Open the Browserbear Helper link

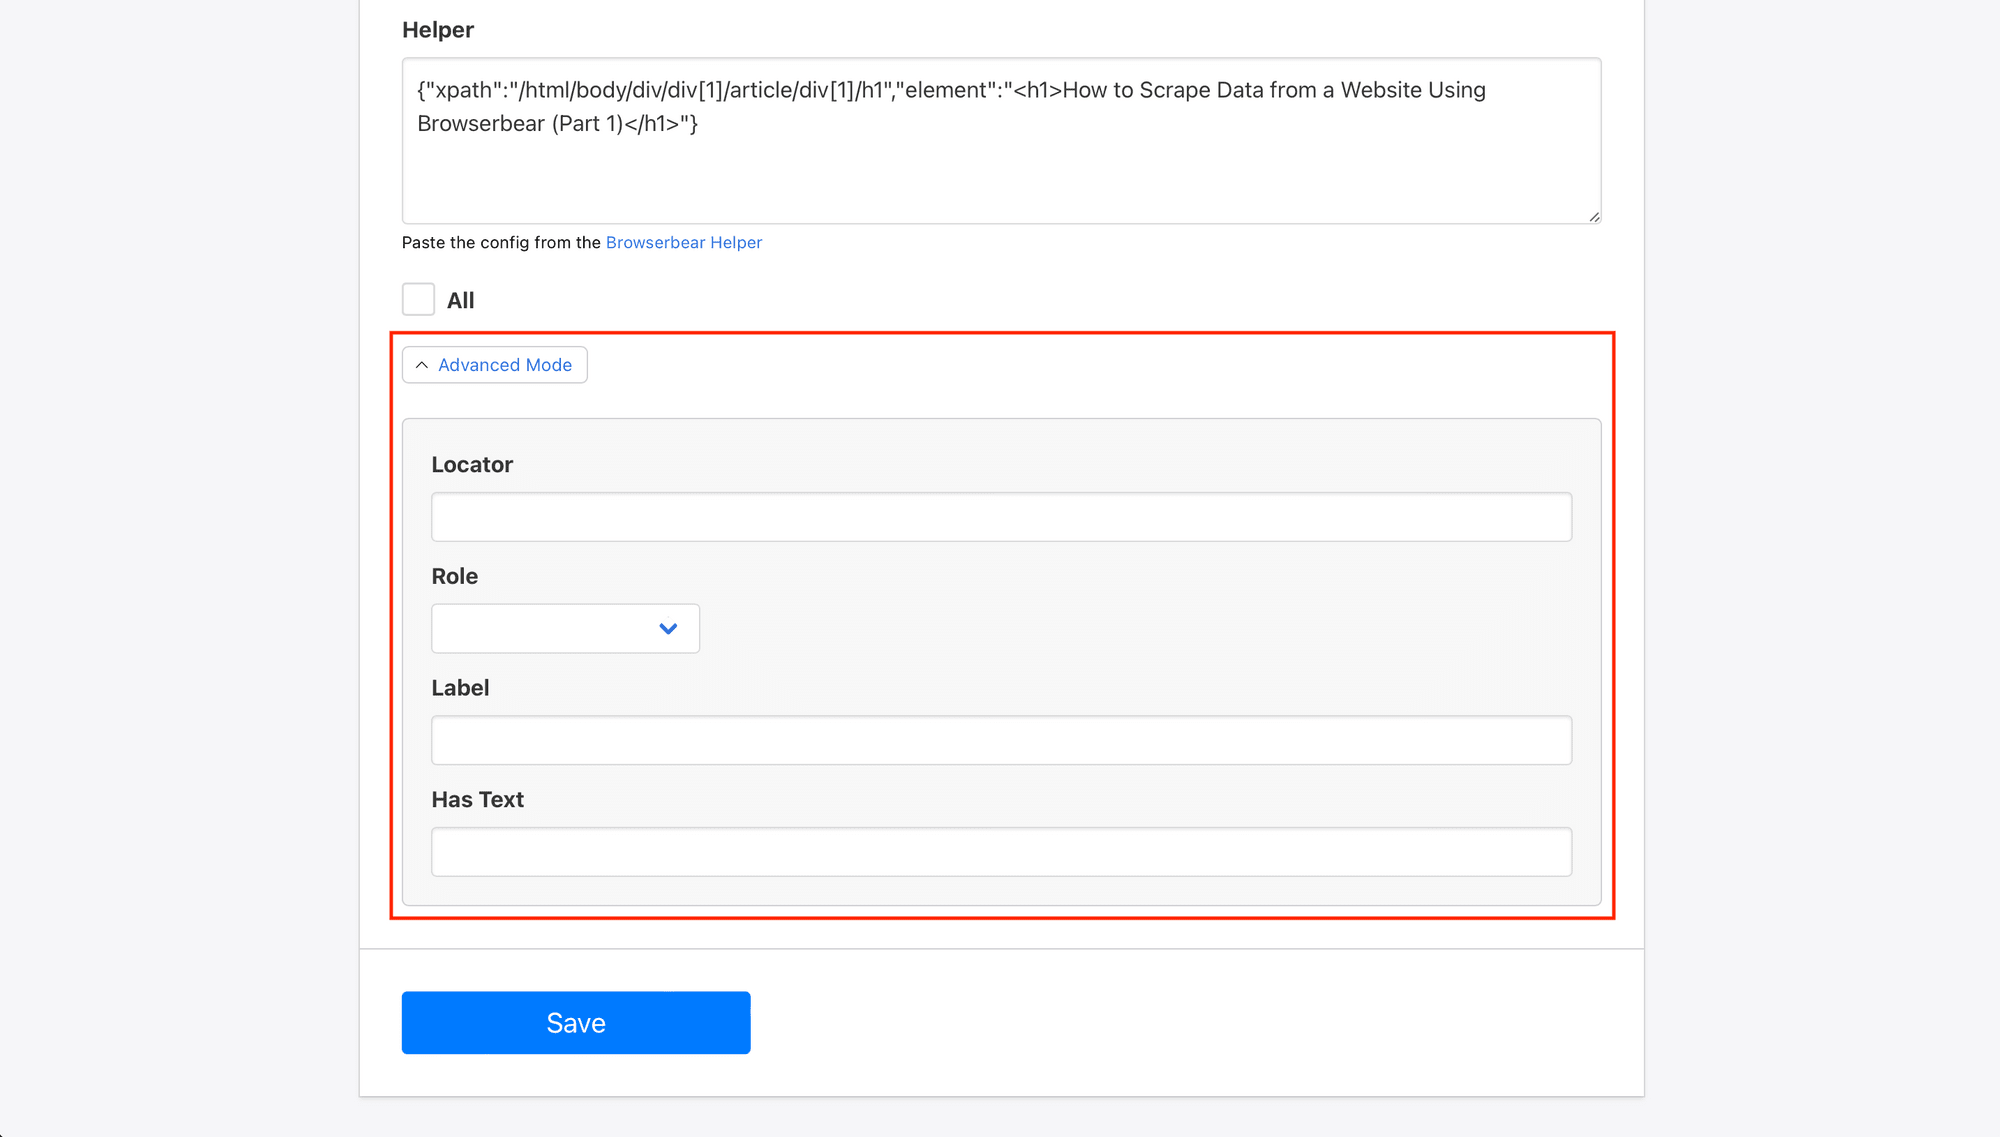click(x=684, y=242)
